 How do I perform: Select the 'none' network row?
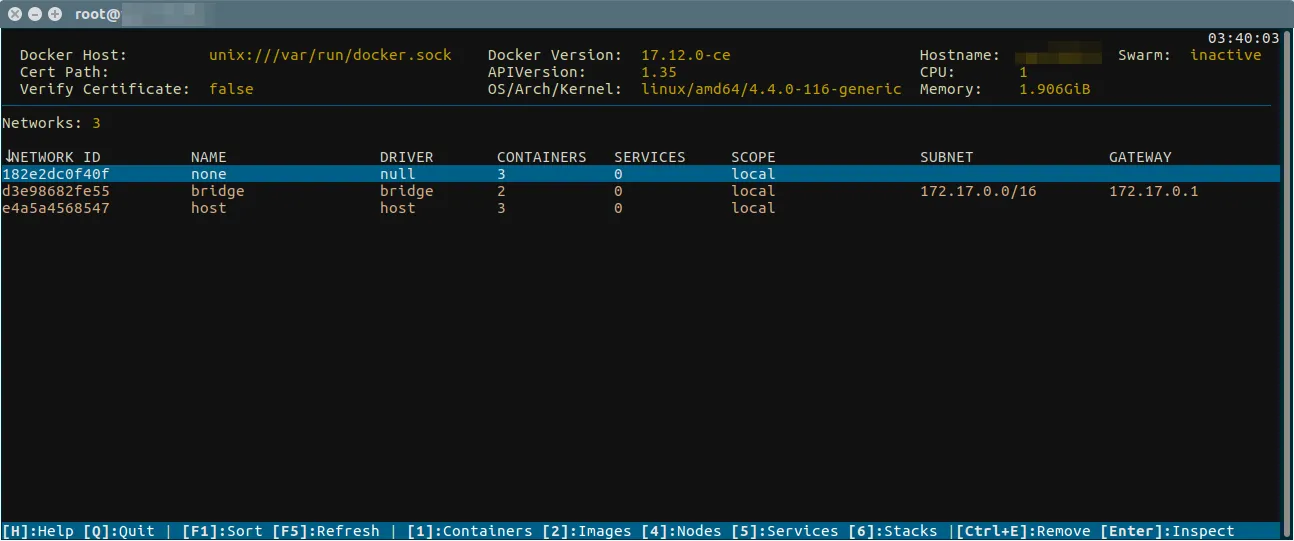pyautogui.click(x=209, y=174)
